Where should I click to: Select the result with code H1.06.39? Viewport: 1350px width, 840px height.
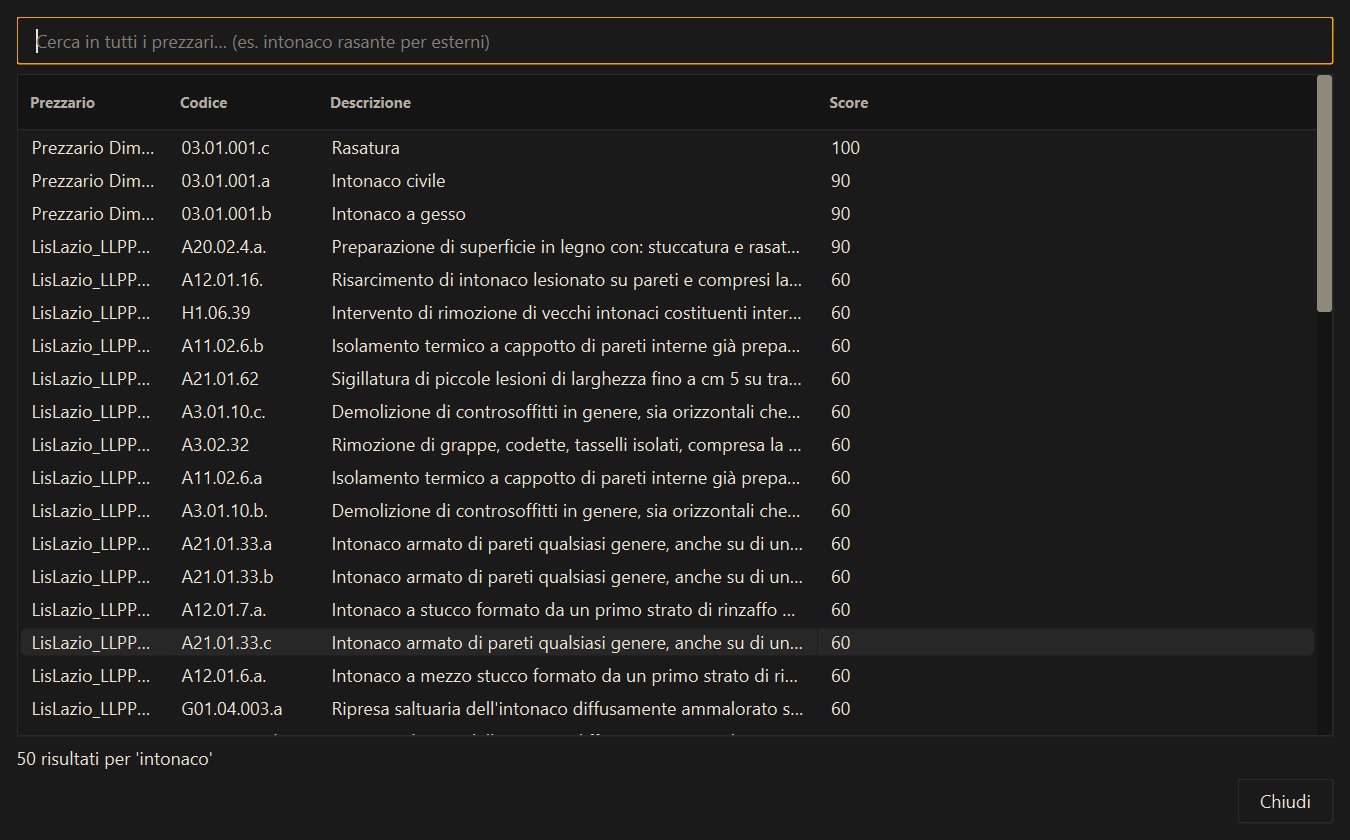click(x=667, y=313)
